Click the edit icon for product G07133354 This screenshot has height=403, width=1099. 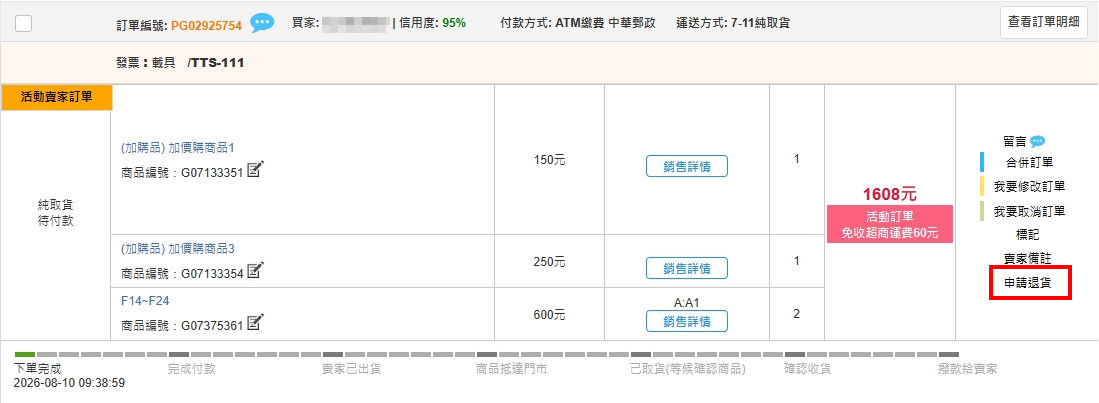[255, 270]
